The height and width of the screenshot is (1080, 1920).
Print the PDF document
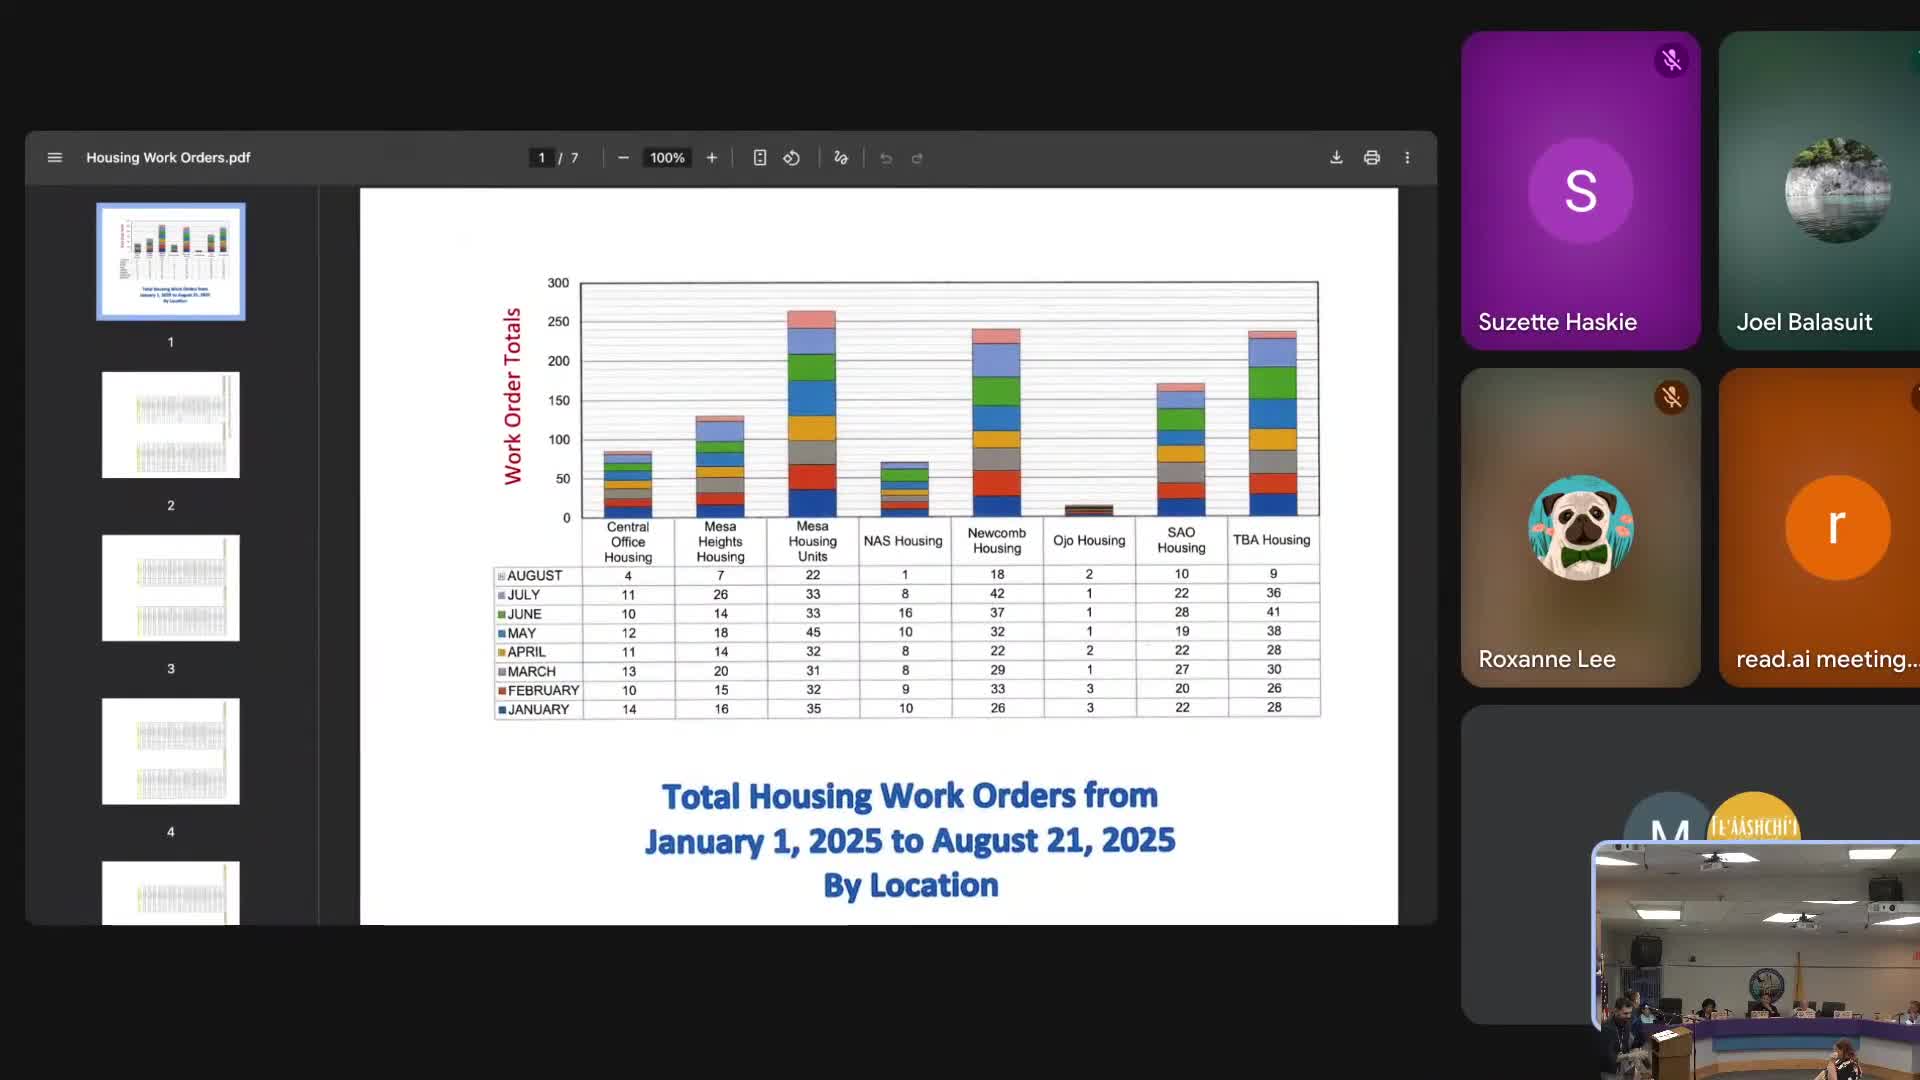1372,158
